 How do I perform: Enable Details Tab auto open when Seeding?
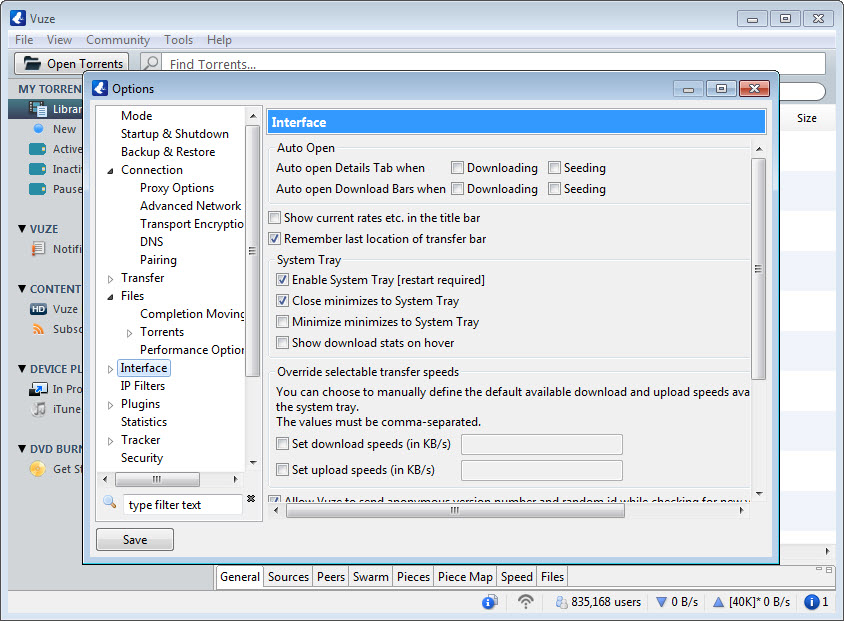coord(554,167)
